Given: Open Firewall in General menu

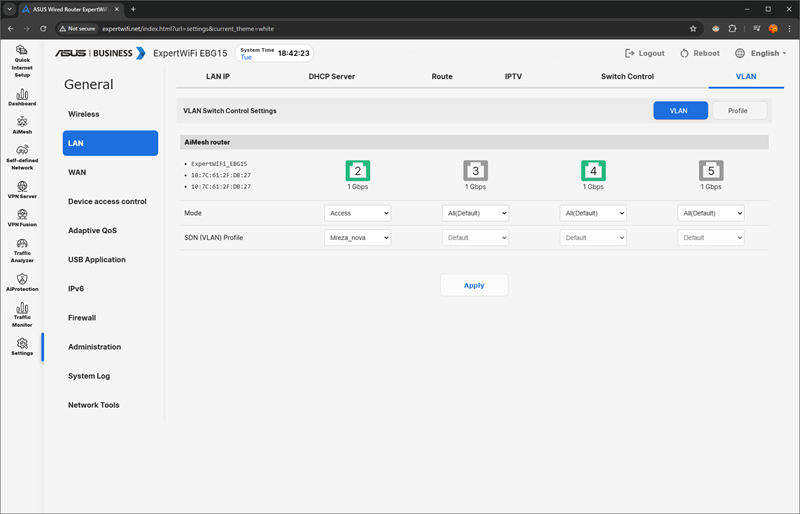Looking at the screenshot, I should coord(82,318).
